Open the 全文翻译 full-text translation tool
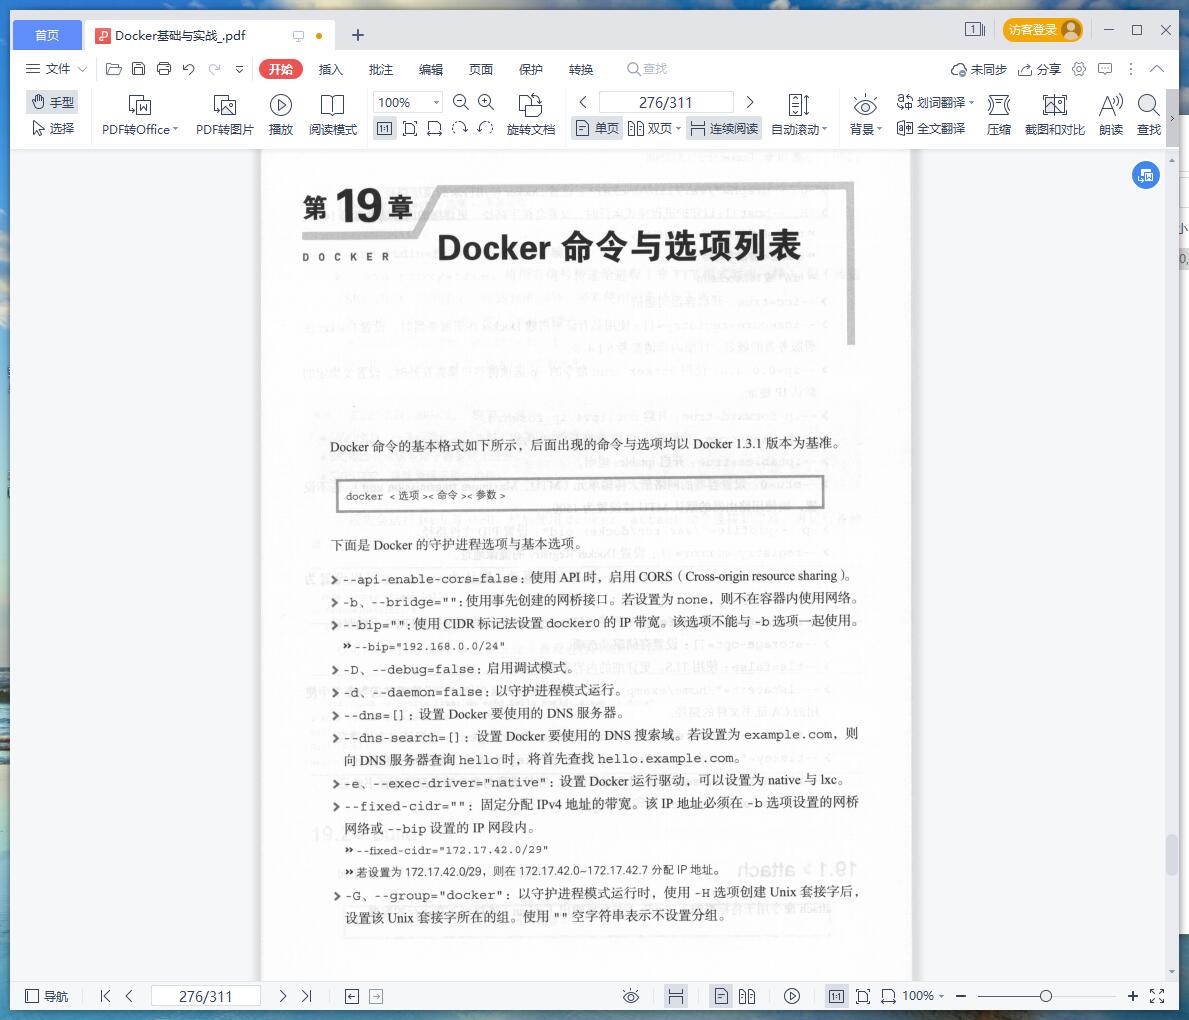 coord(931,129)
